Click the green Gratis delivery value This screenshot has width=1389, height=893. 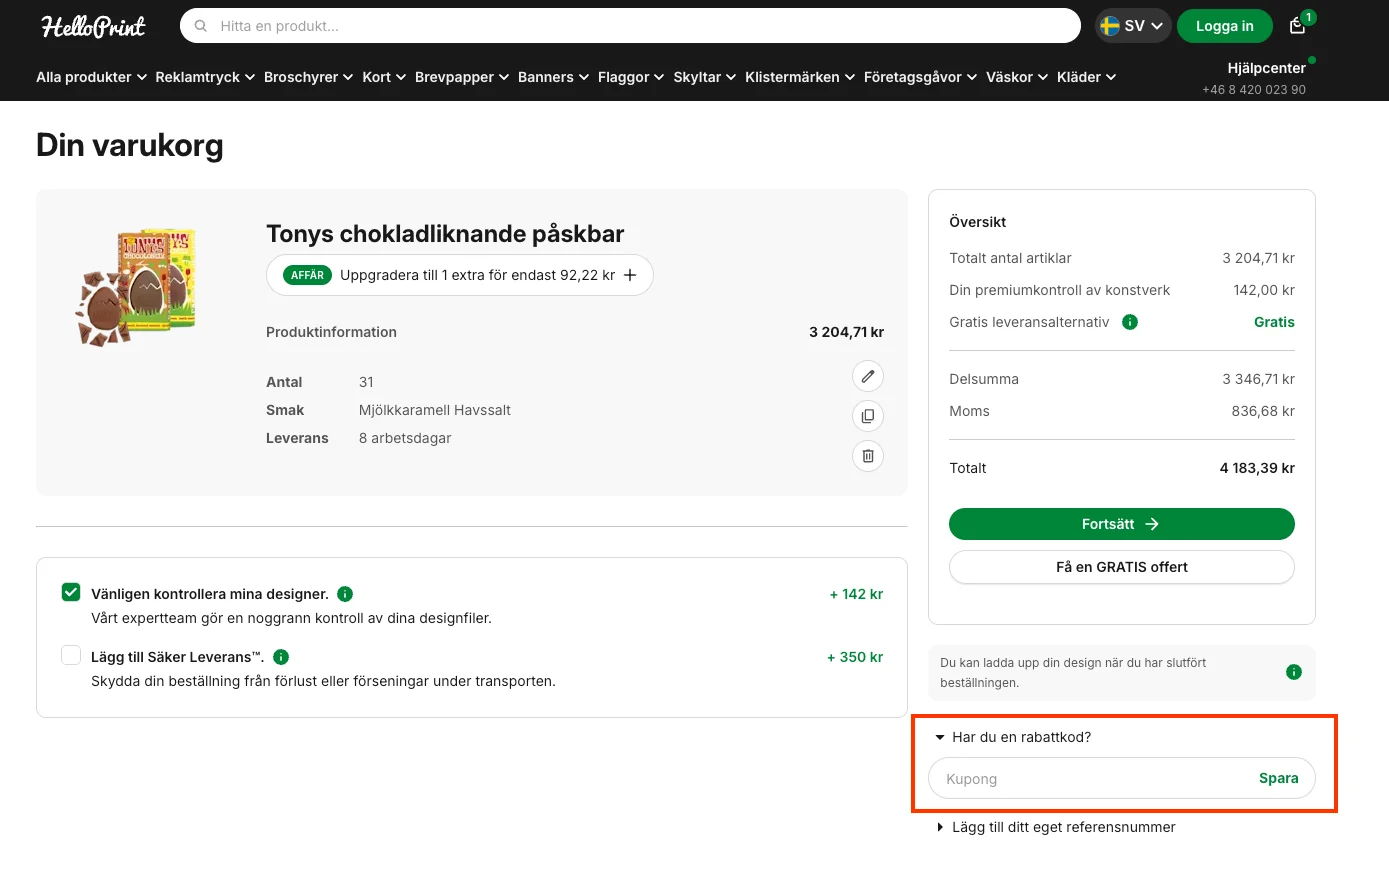pos(1274,322)
